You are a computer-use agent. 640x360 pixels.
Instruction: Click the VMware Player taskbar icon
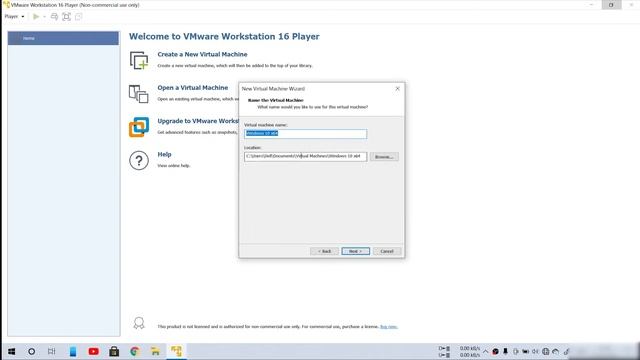[x=176, y=351]
